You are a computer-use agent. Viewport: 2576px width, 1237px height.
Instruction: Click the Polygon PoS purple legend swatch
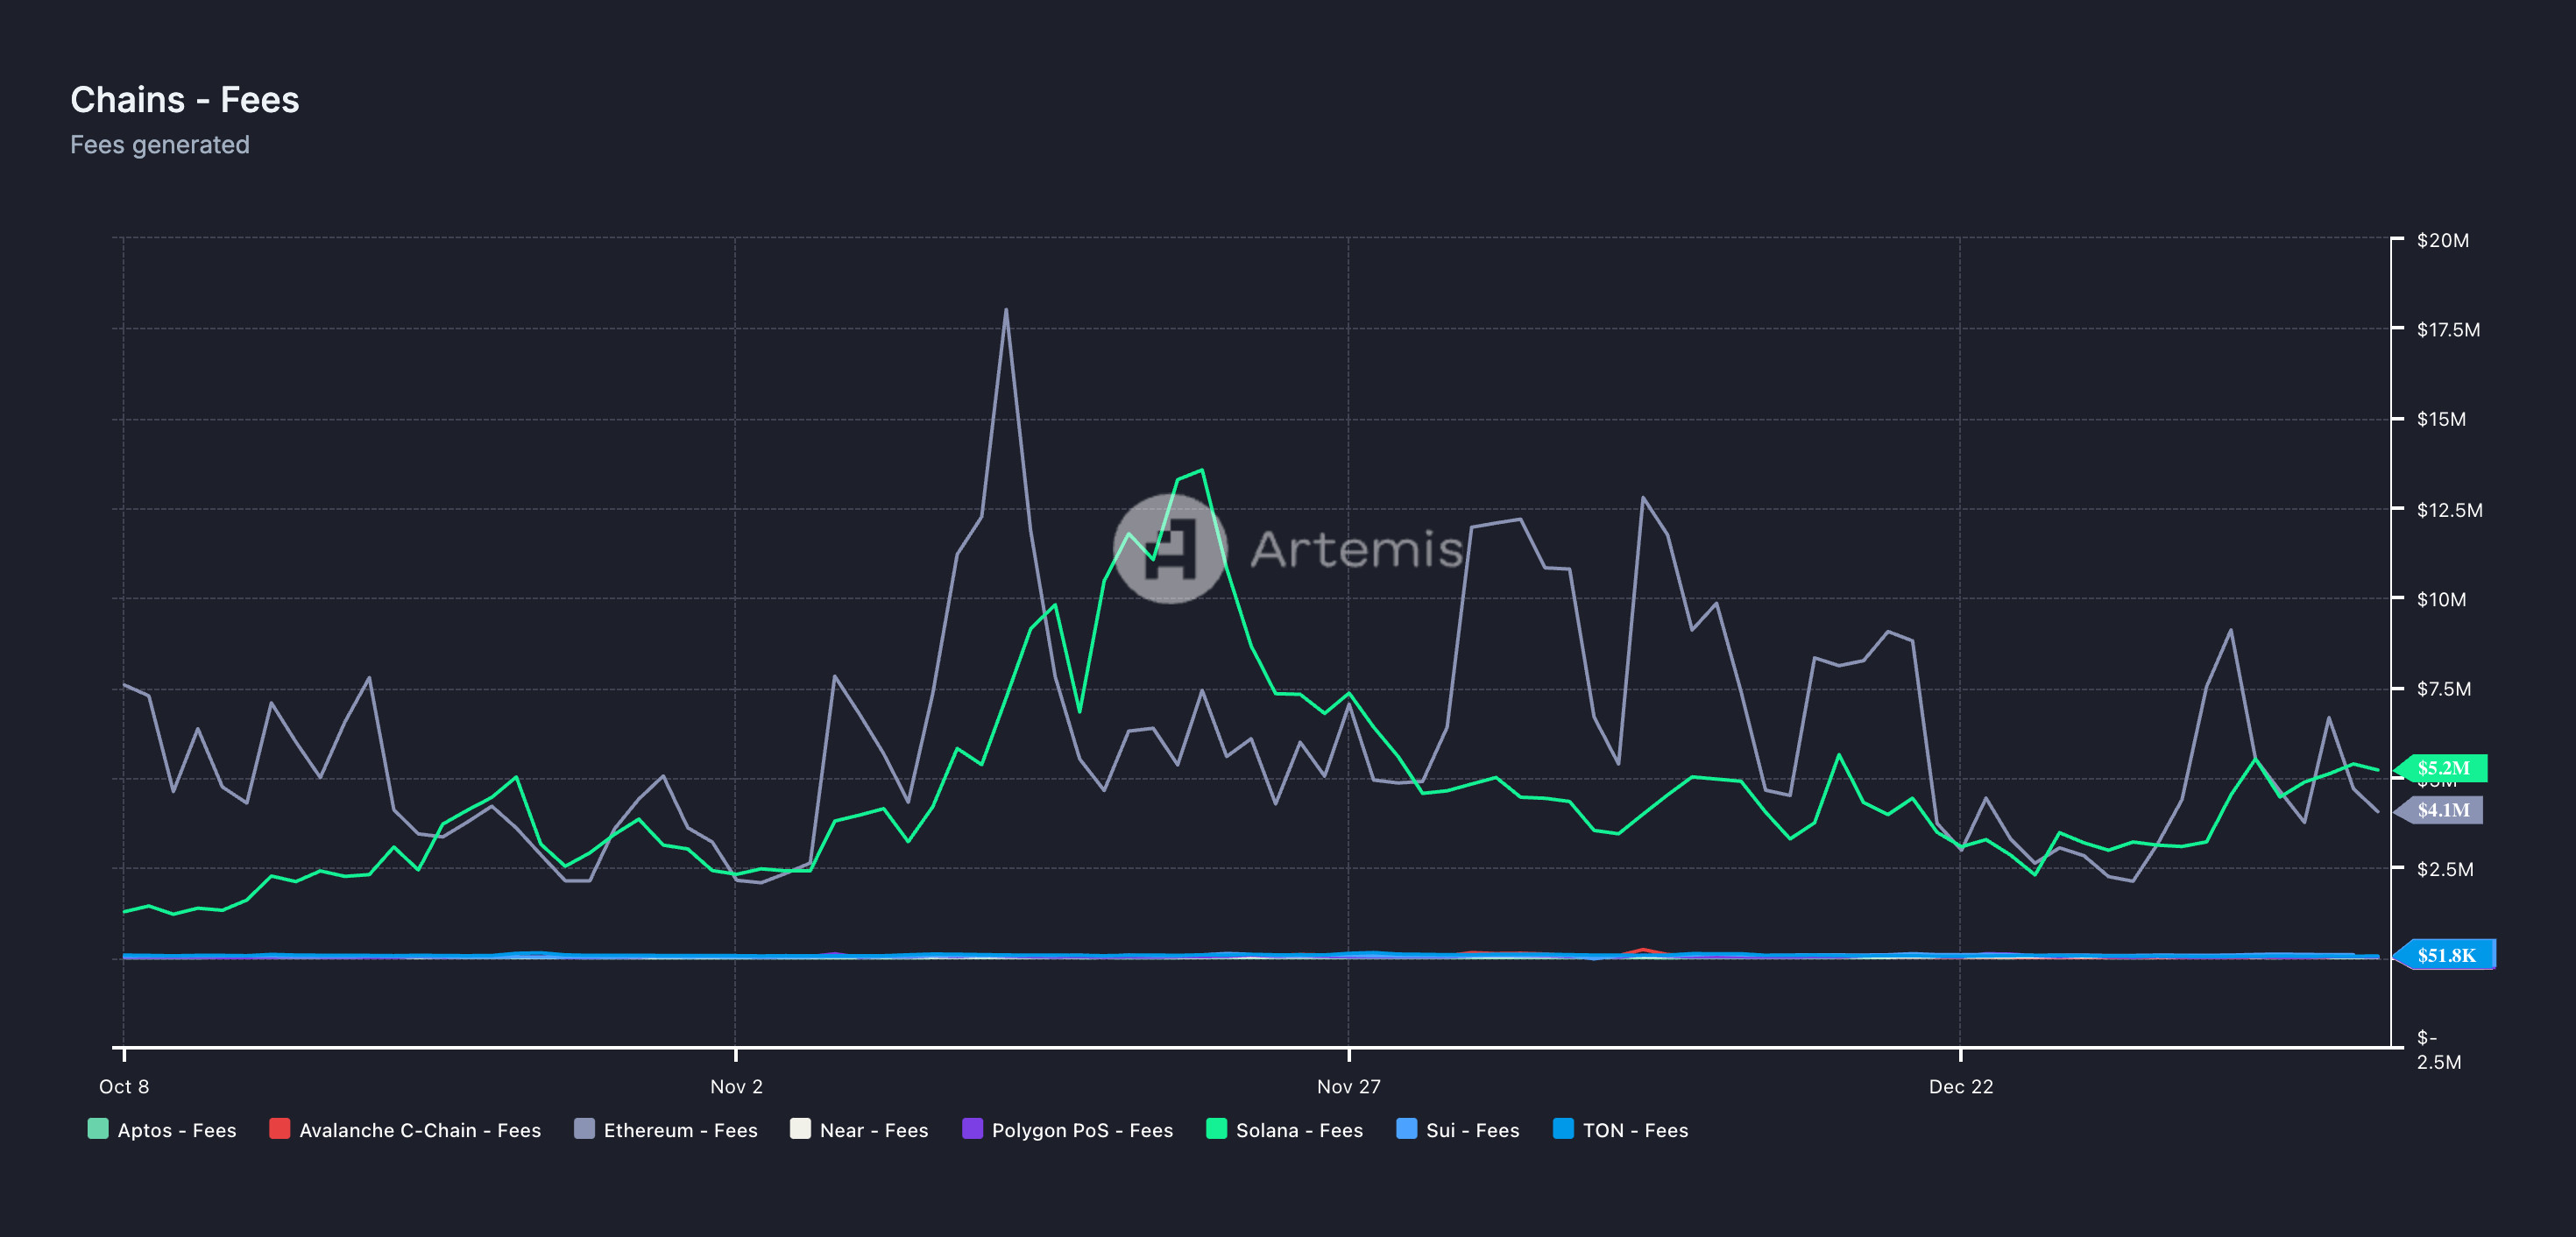point(972,1129)
